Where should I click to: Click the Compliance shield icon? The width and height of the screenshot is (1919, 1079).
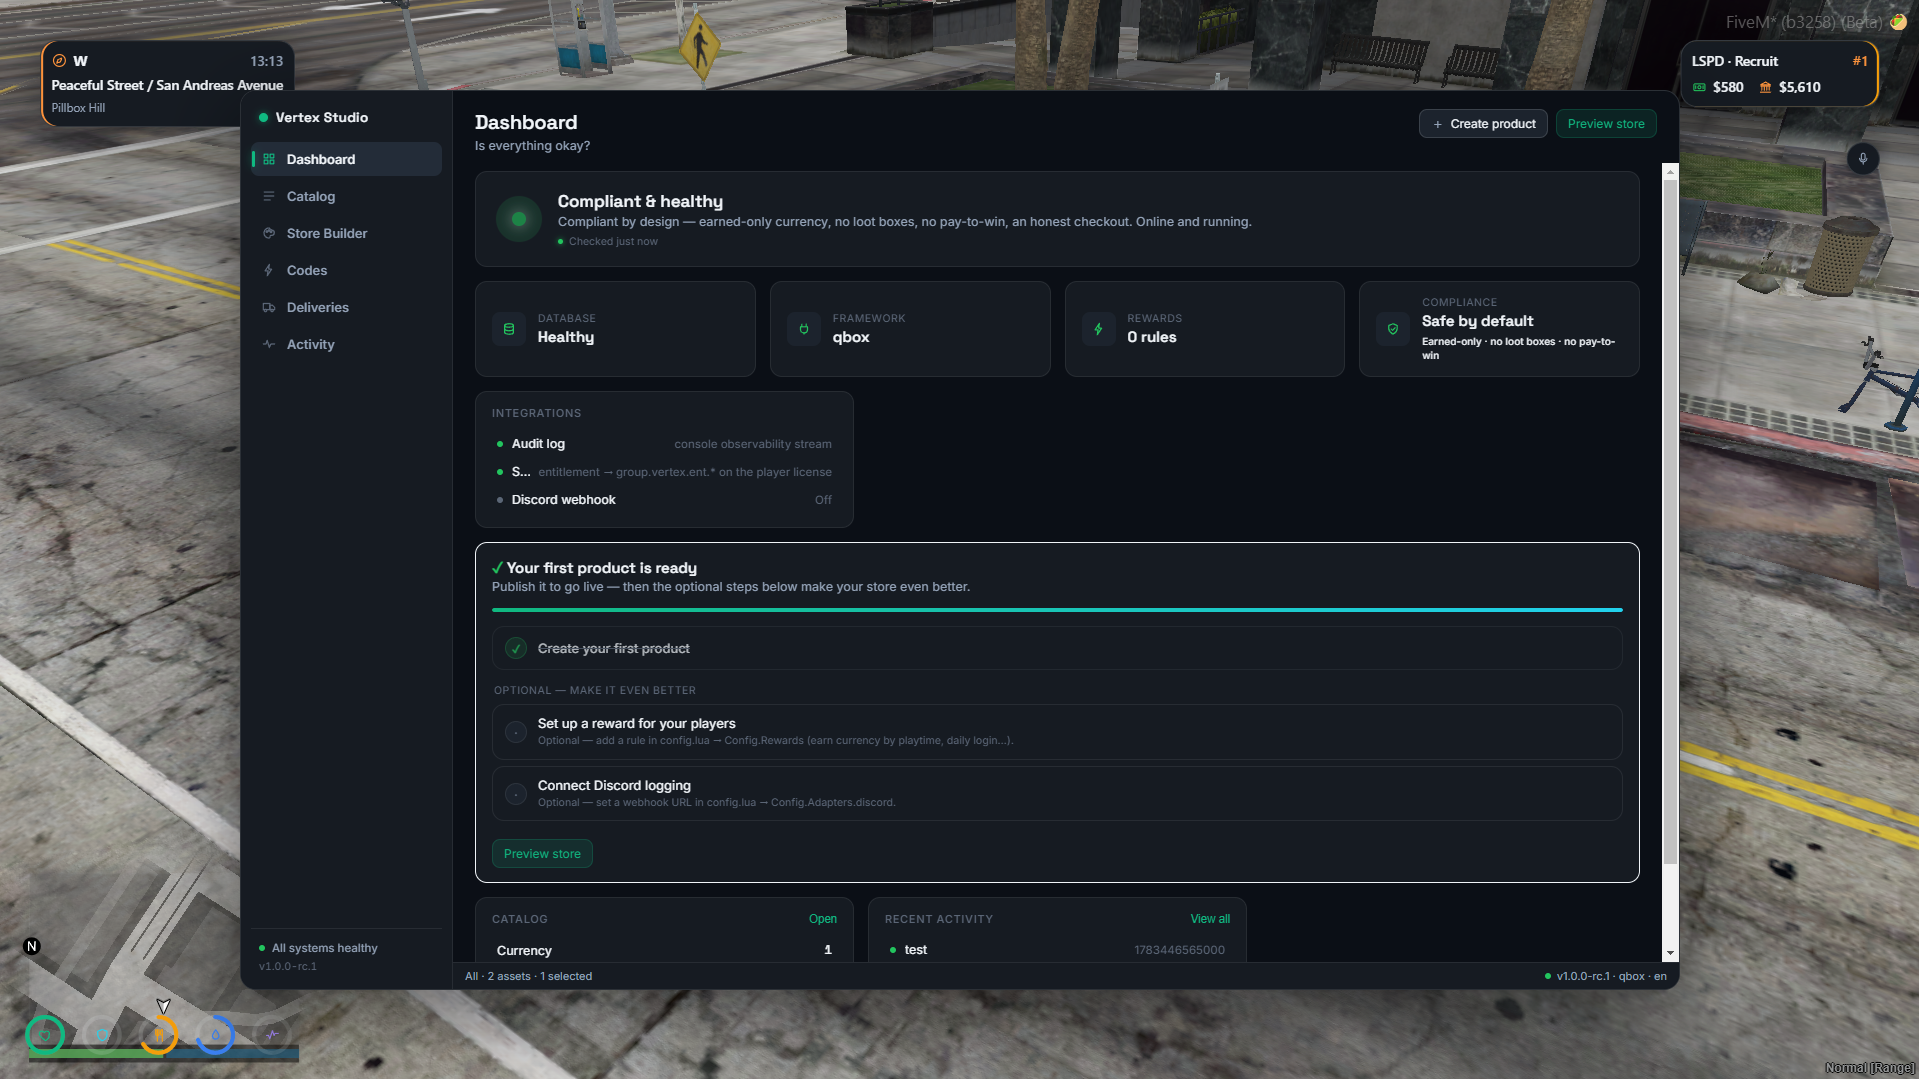point(1393,329)
